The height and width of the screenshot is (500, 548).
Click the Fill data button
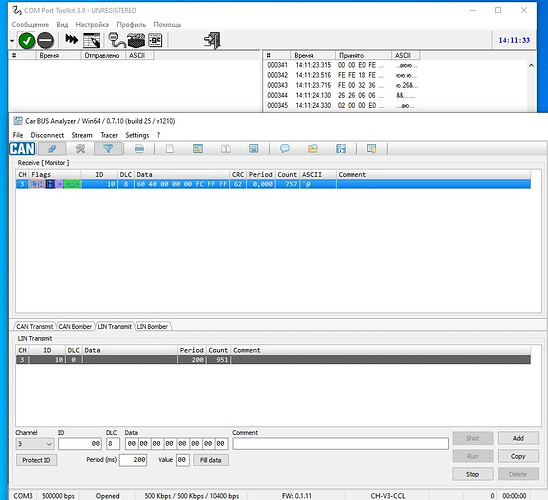point(211,460)
